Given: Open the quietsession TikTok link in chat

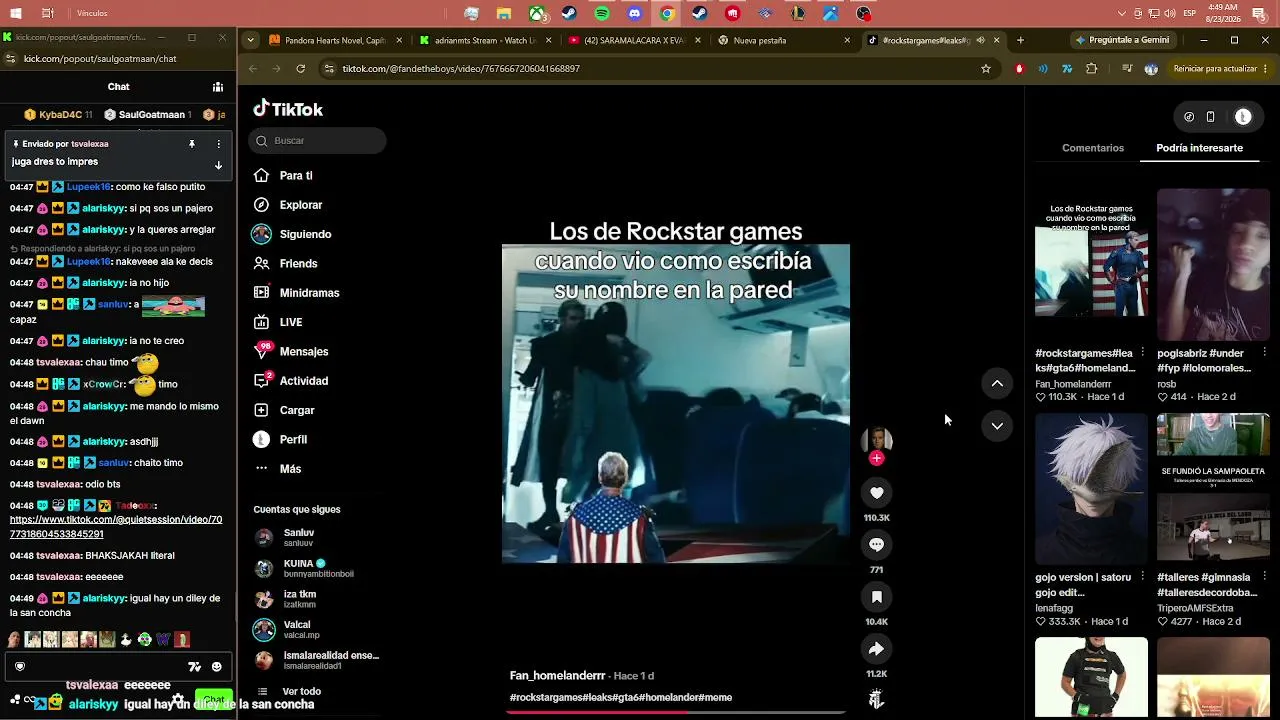Looking at the screenshot, I should point(116,527).
